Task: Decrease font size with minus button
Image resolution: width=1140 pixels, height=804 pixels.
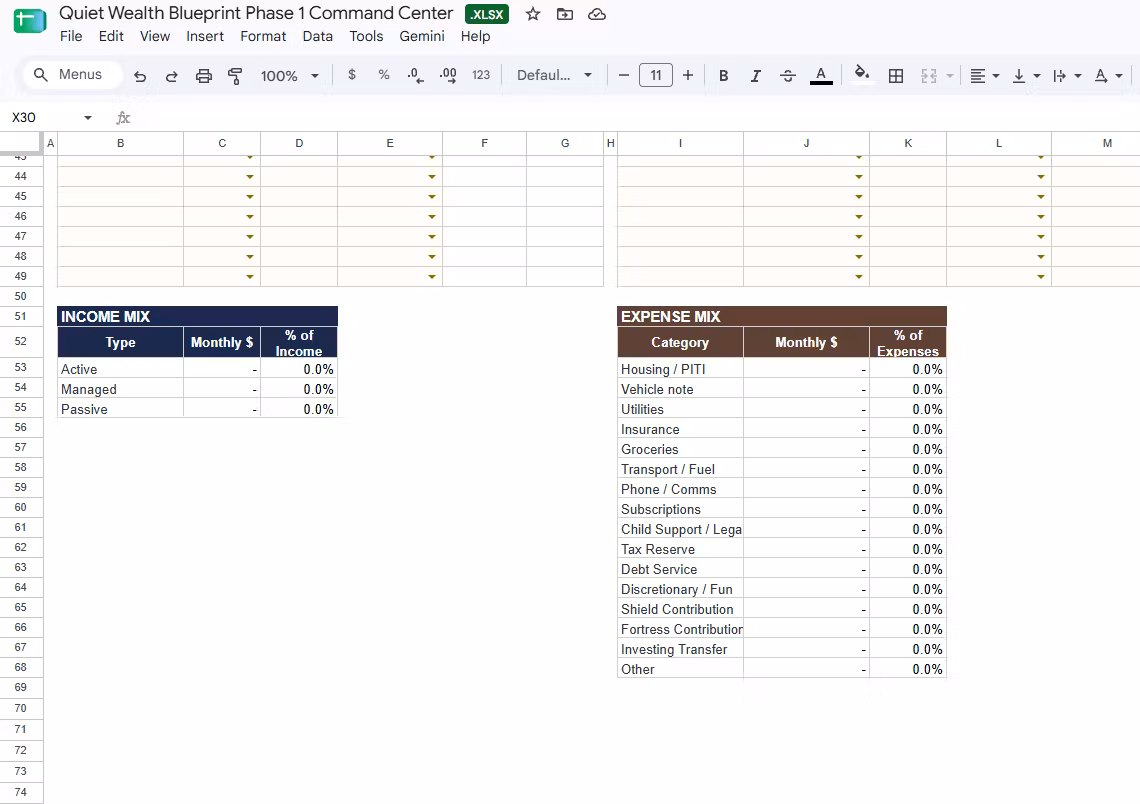Action: (x=623, y=75)
